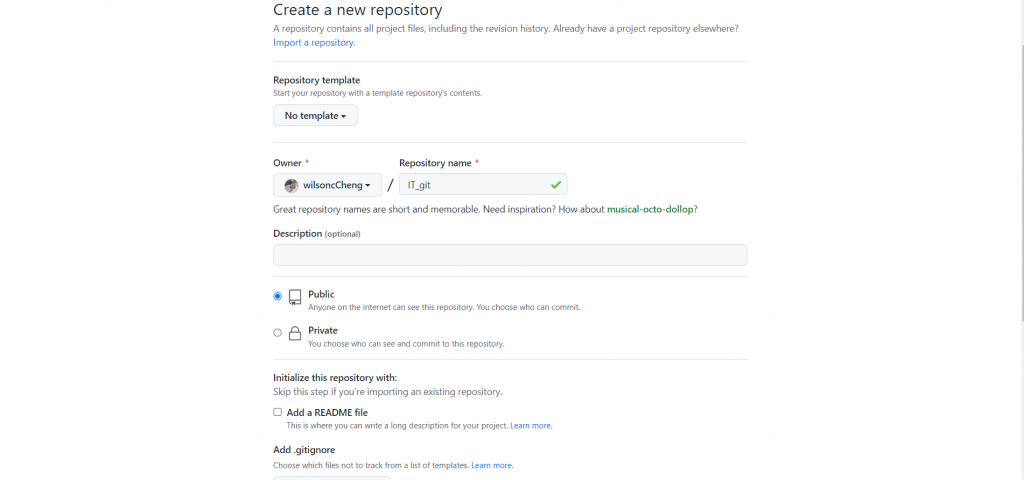Use suggested name musical-octo-dollop
The image size is (1024, 480).
pos(651,209)
